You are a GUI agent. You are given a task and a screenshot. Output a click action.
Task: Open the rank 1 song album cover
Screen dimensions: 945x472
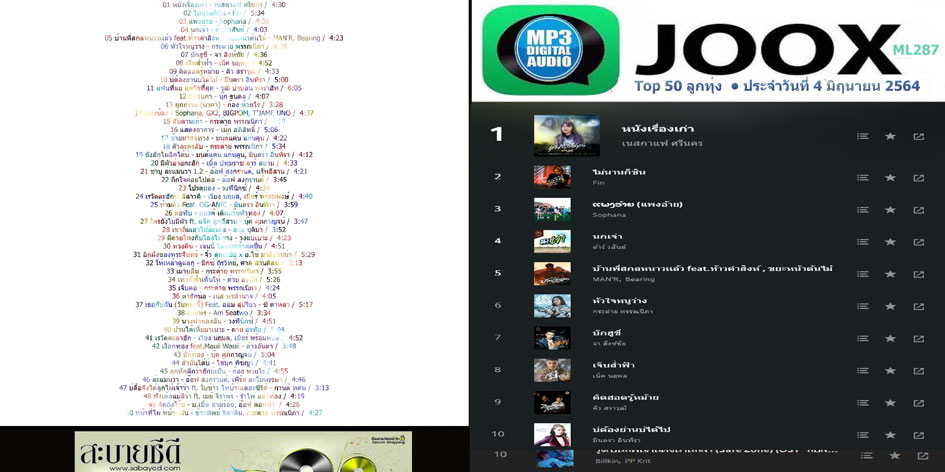click(x=567, y=136)
